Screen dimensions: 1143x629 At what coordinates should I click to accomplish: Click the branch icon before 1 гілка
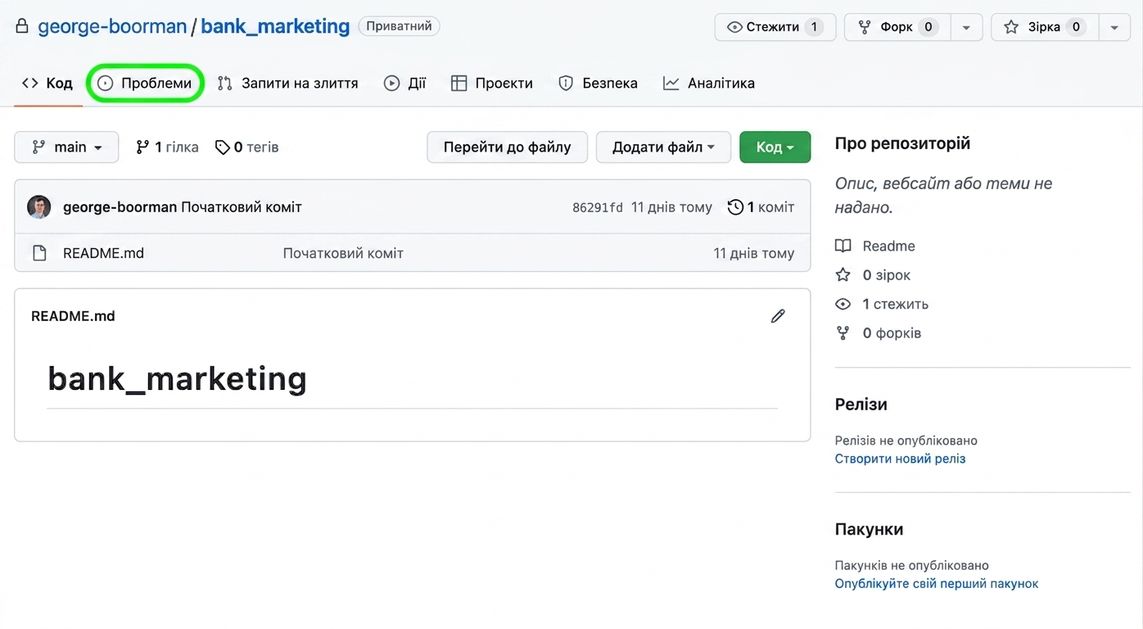(143, 147)
